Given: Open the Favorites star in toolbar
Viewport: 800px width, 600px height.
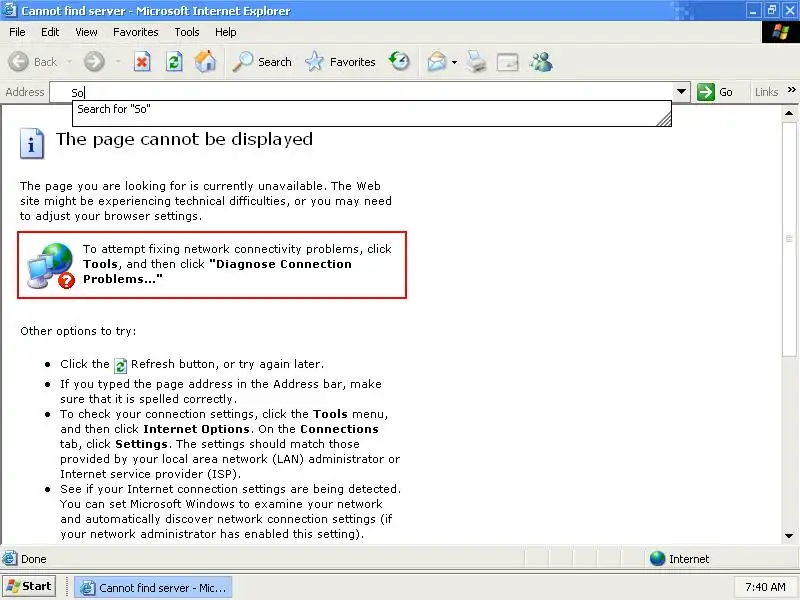Looking at the screenshot, I should (x=340, y=62).
